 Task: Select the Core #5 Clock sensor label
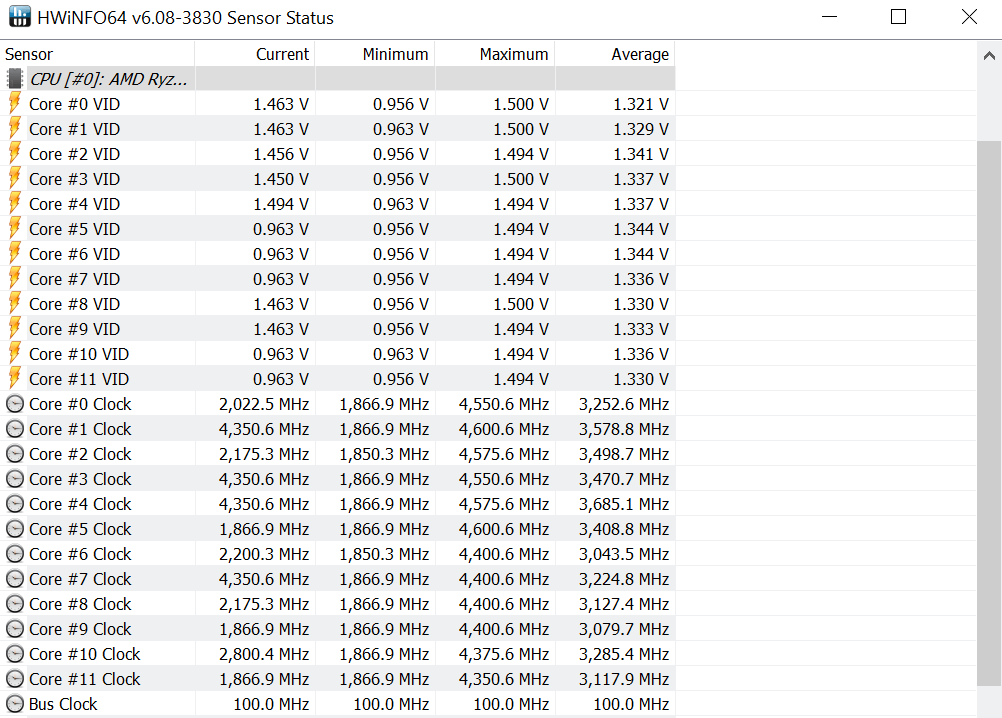pyautogui.click(x=80, y=529)
